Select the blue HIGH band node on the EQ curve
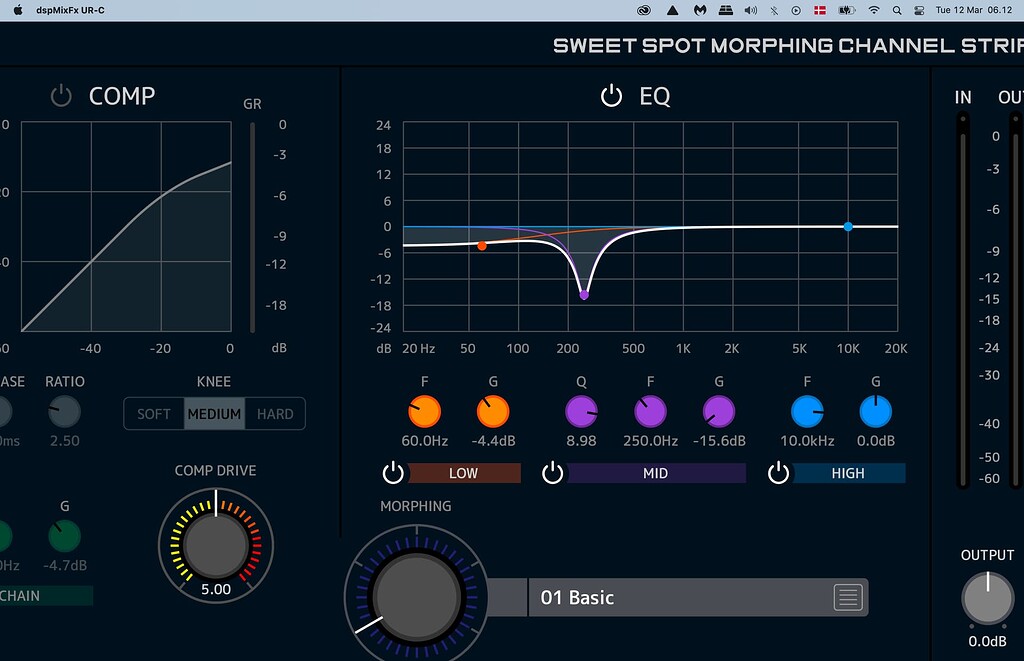The image size is (1024, 661). (848, 227)
